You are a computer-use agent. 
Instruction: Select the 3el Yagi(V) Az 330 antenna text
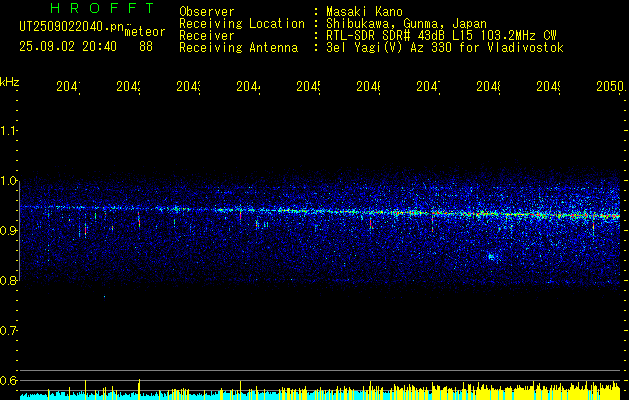coord(445,48)
